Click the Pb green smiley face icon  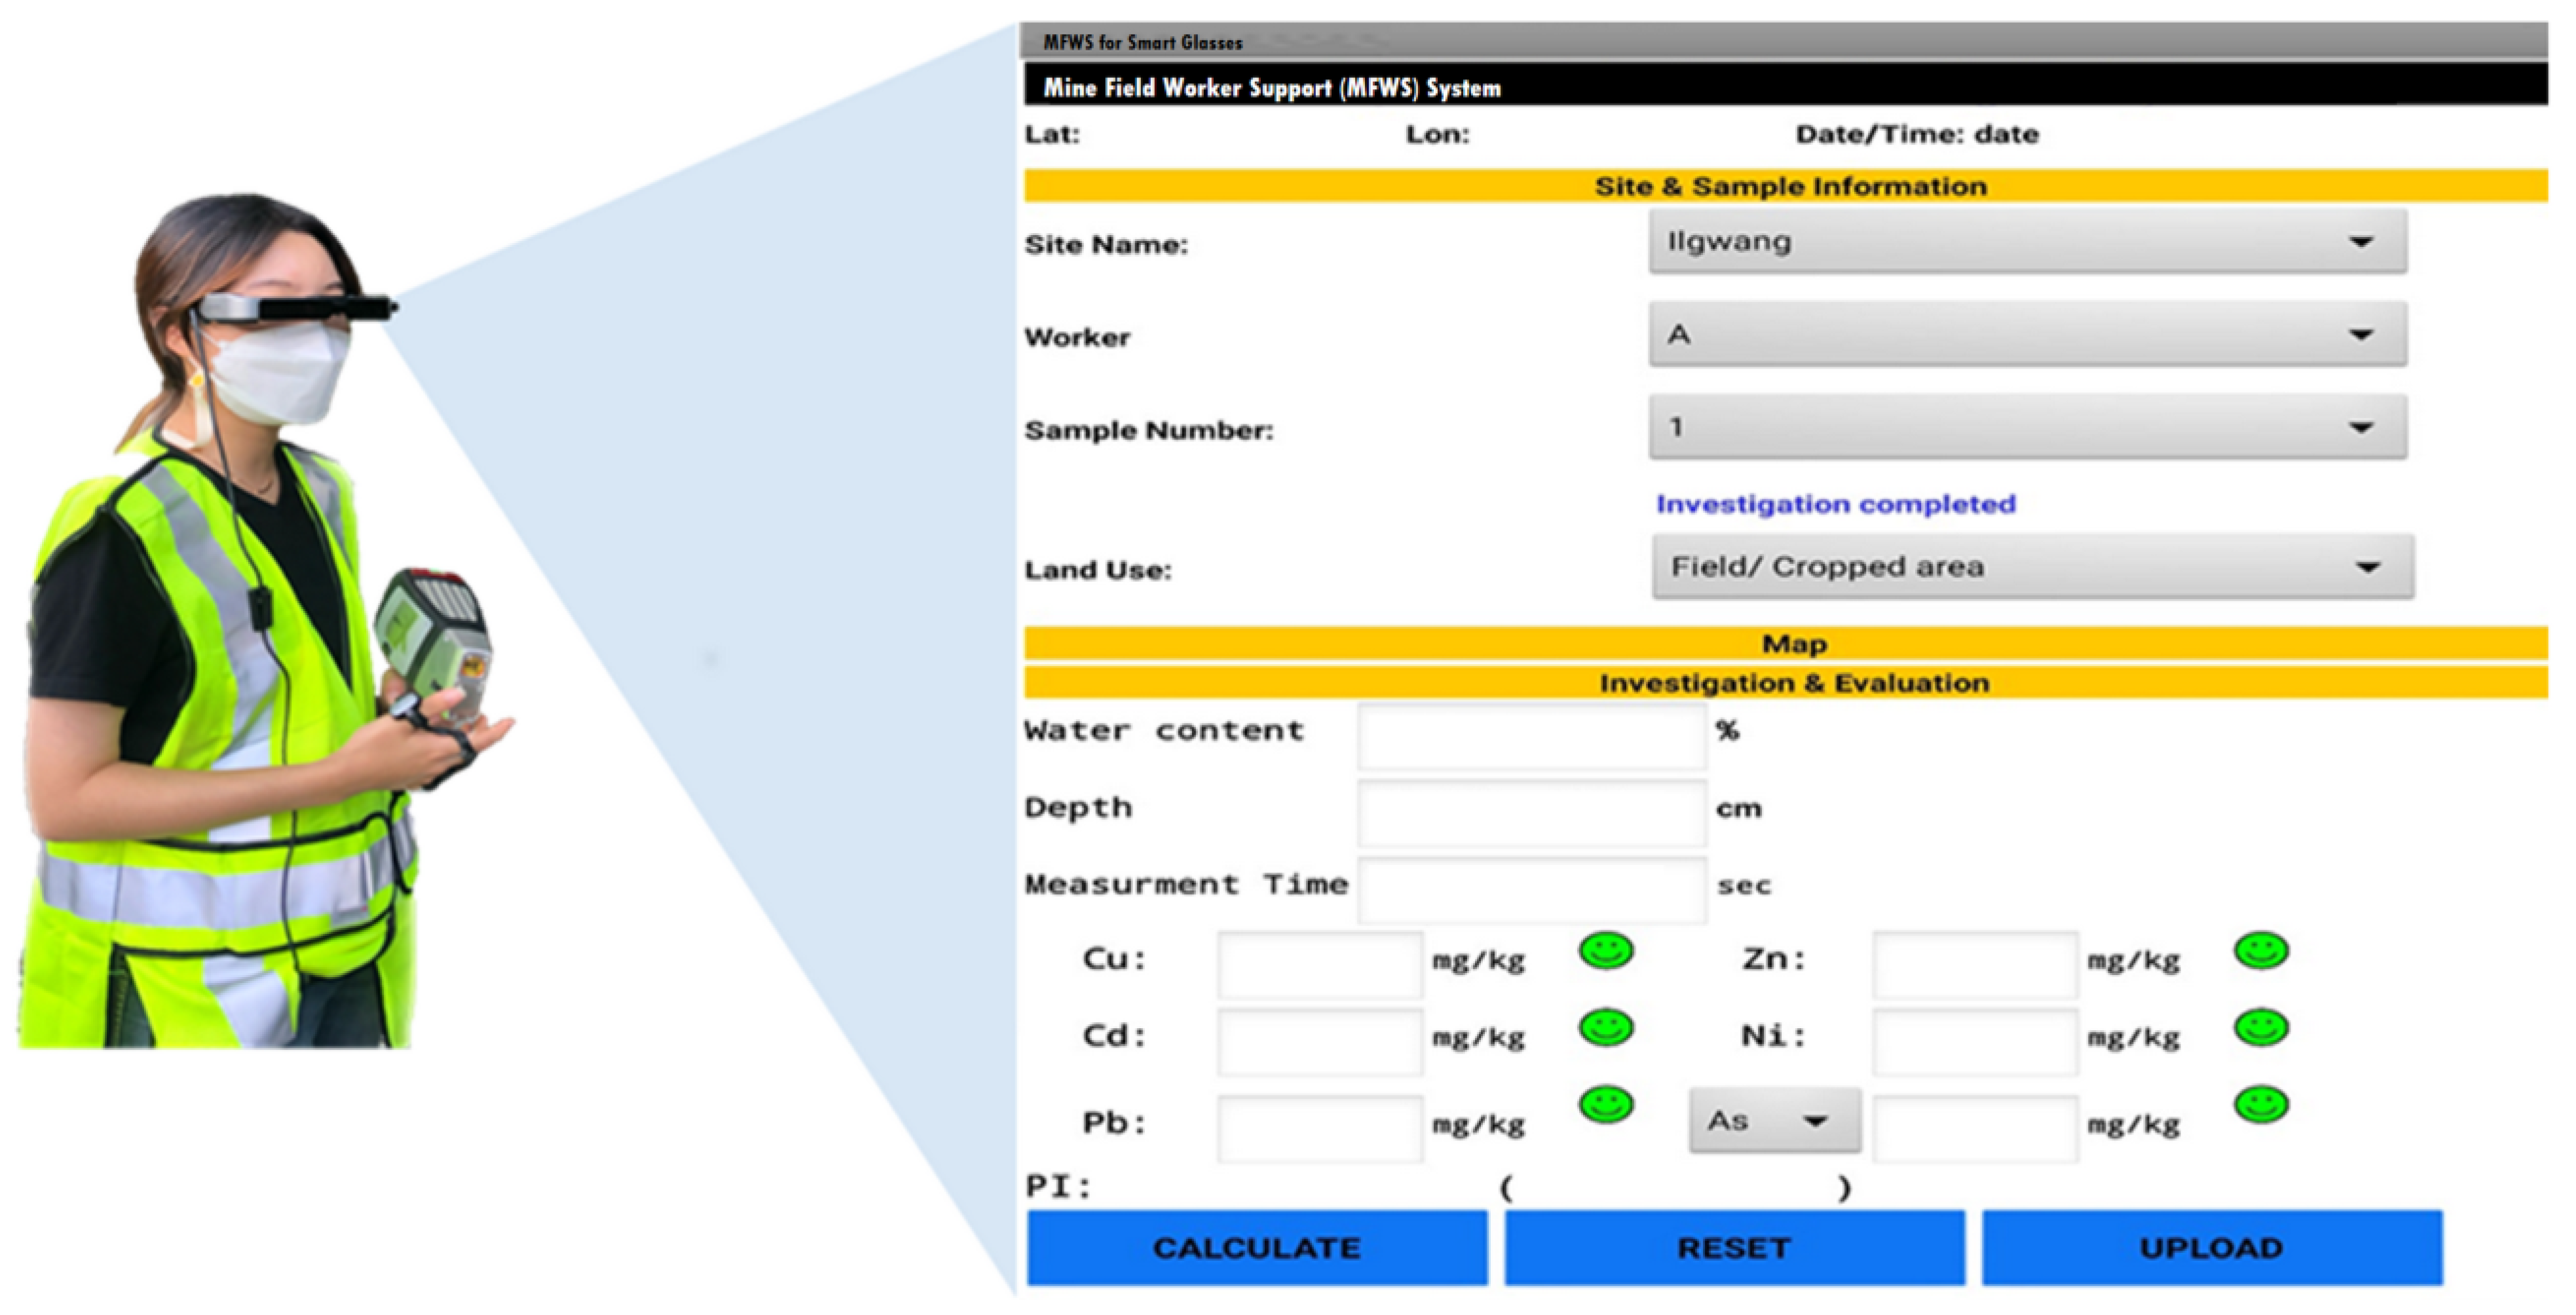[x=1606, y=1106]
